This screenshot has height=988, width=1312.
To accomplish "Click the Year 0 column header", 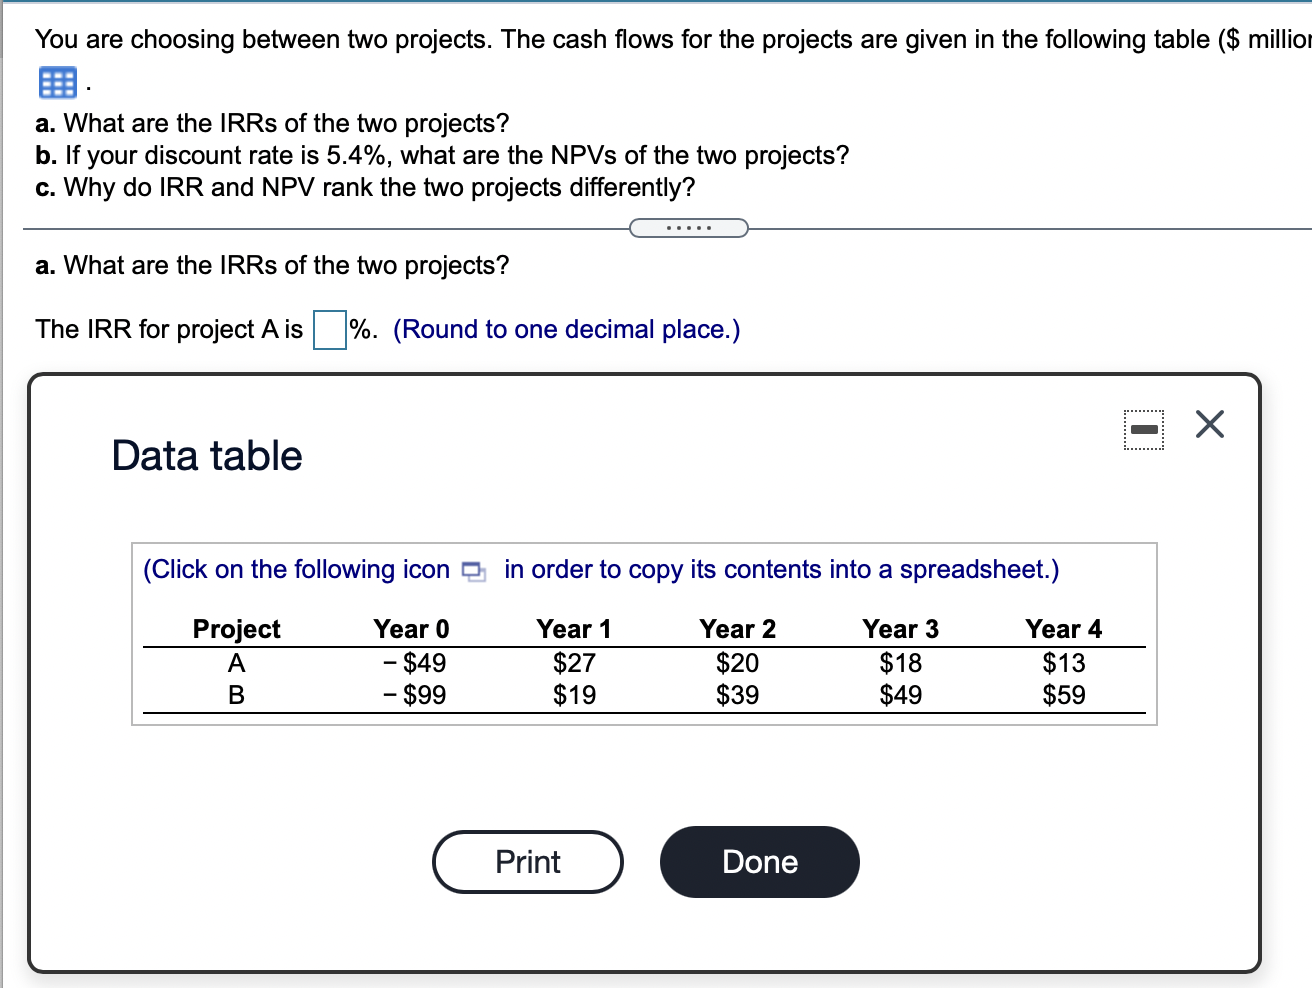I will 411,629.
